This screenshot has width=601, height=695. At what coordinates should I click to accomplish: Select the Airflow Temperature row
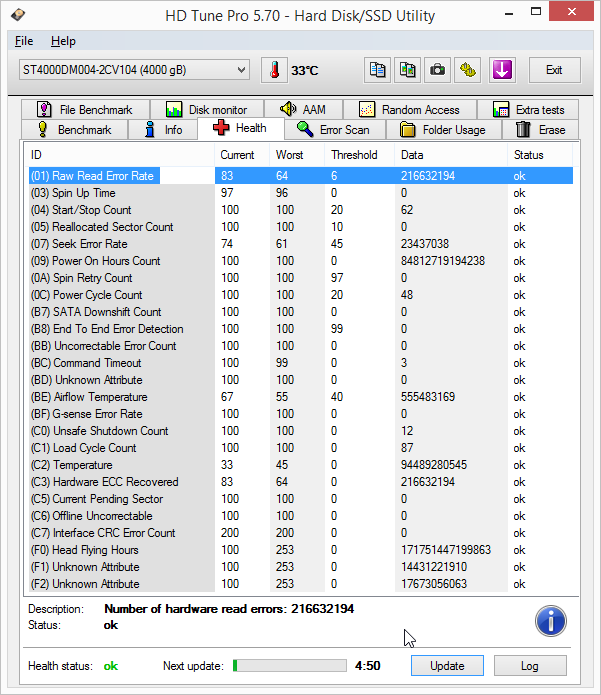pyautogui.click(x=301, y=397)
